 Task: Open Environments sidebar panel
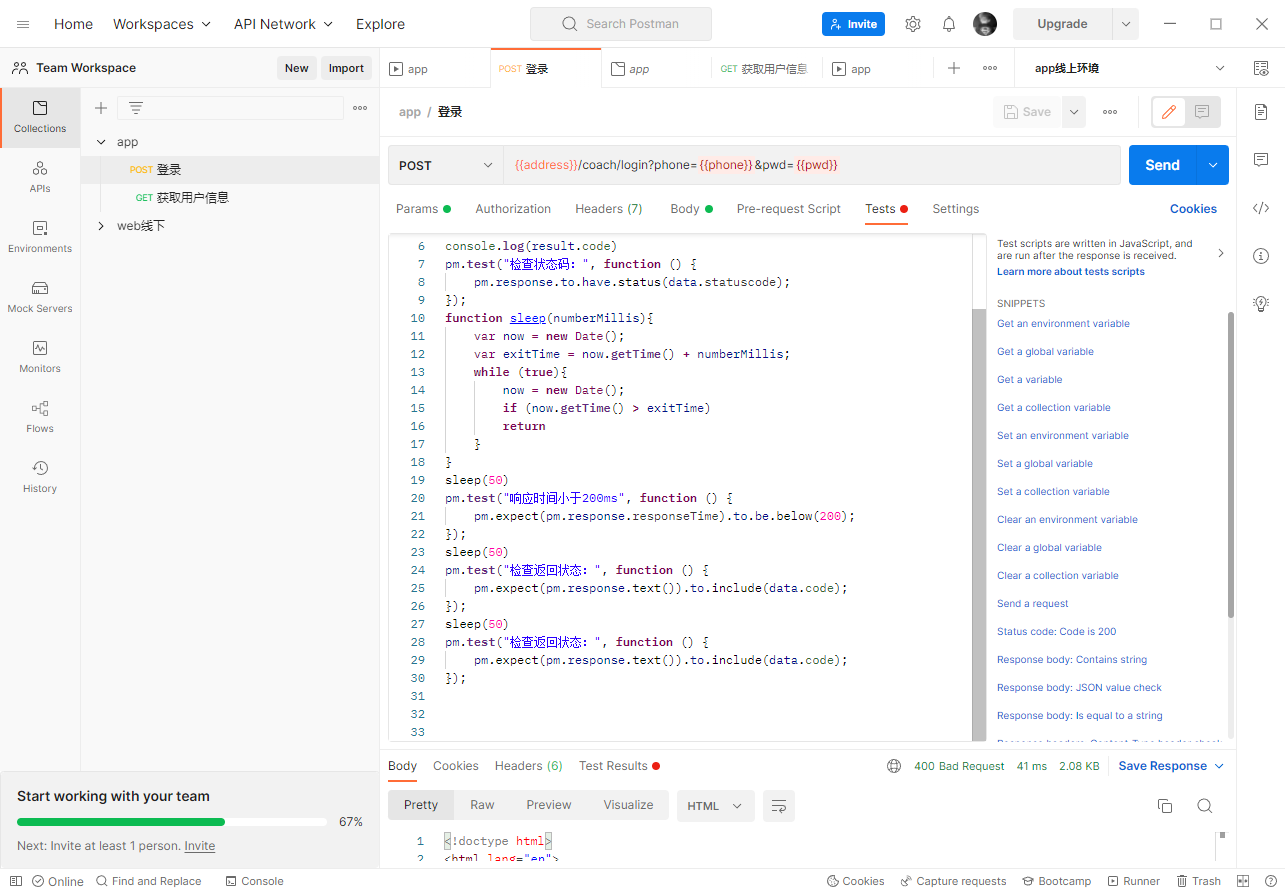40,237
